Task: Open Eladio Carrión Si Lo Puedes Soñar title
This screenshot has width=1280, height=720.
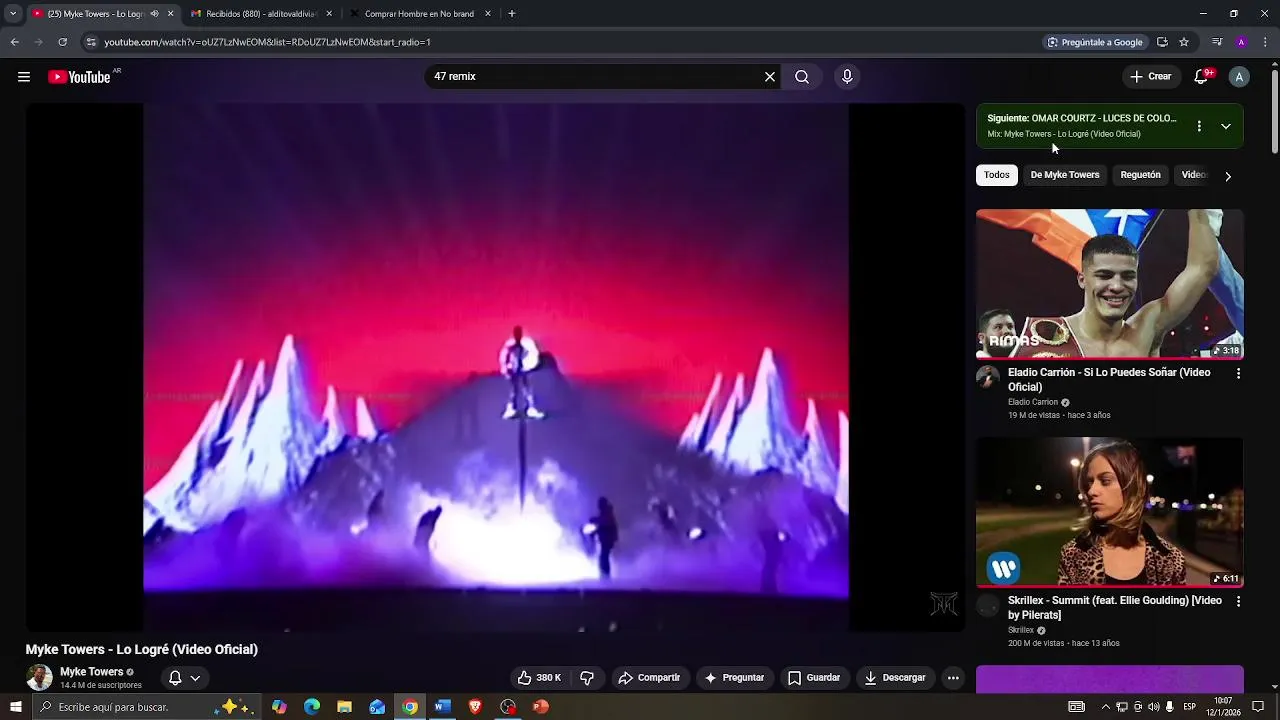Action: tap(1109, 380)
